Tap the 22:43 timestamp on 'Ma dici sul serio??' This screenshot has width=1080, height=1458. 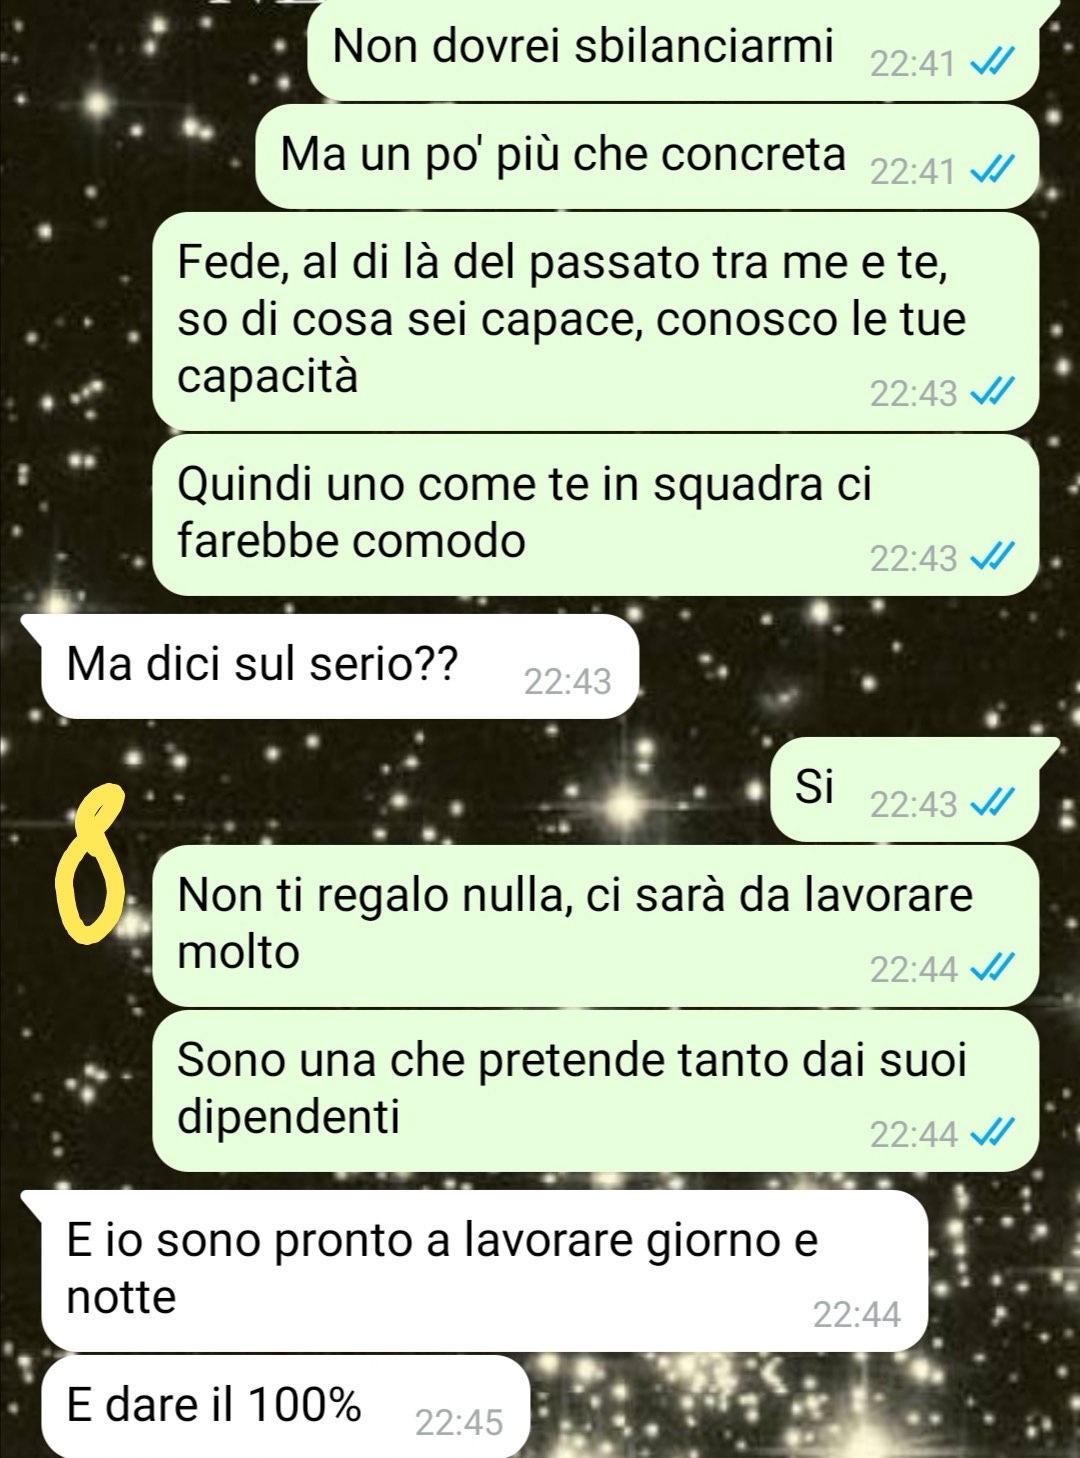pyautogui.click(x=567, y=681)
